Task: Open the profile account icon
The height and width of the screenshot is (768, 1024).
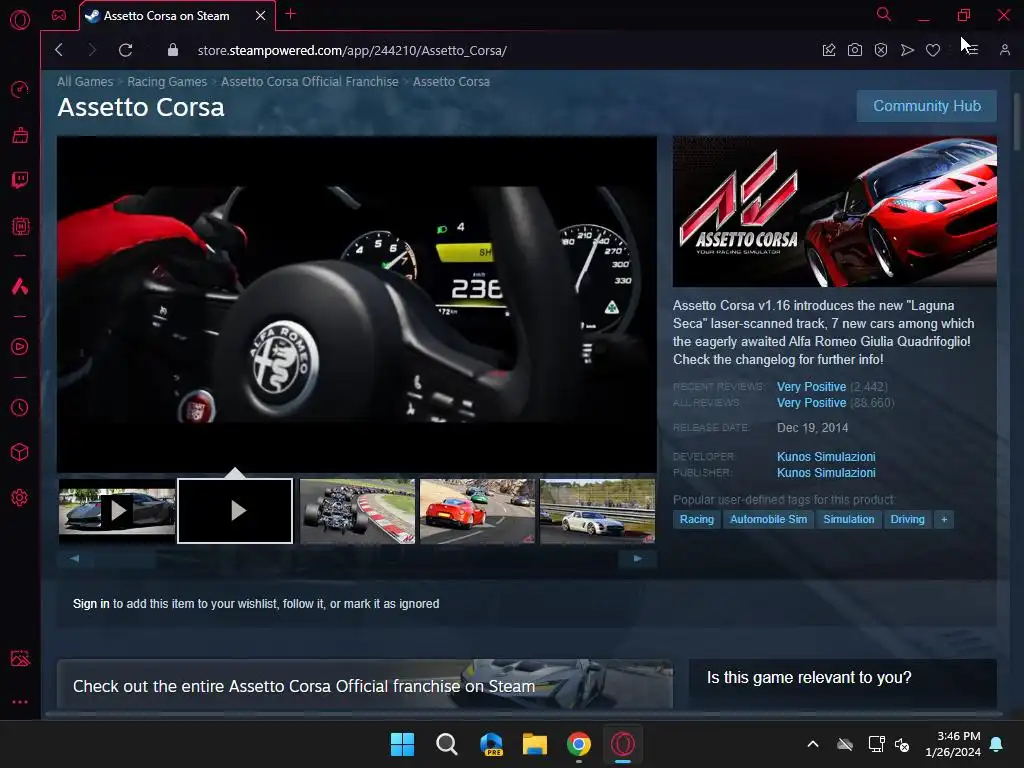Action: click(x=1005, y=50)
